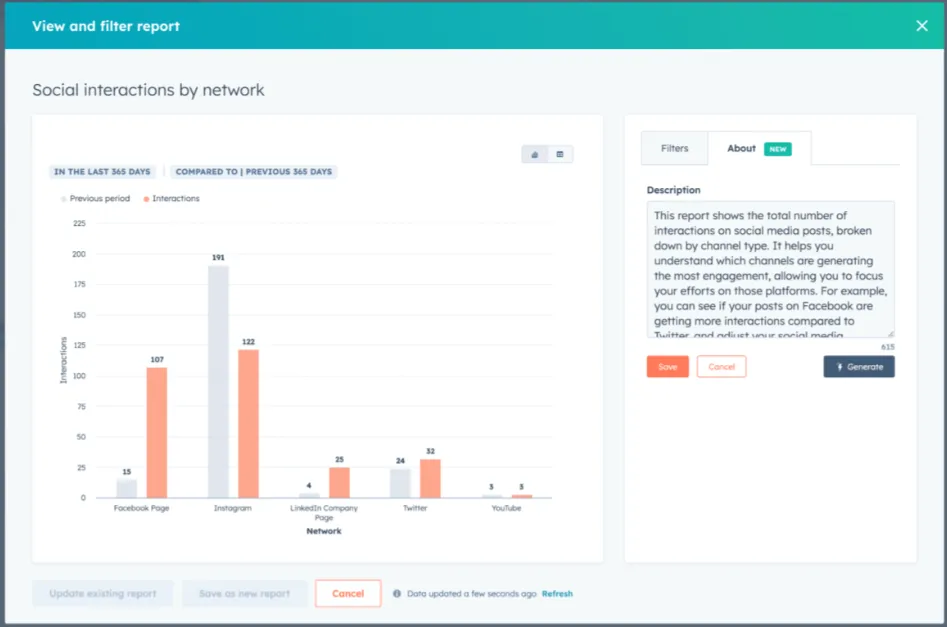Switch to chart view icon
Image resolution: width=947 pixels, height=627 pixels.
pos(534,155)
